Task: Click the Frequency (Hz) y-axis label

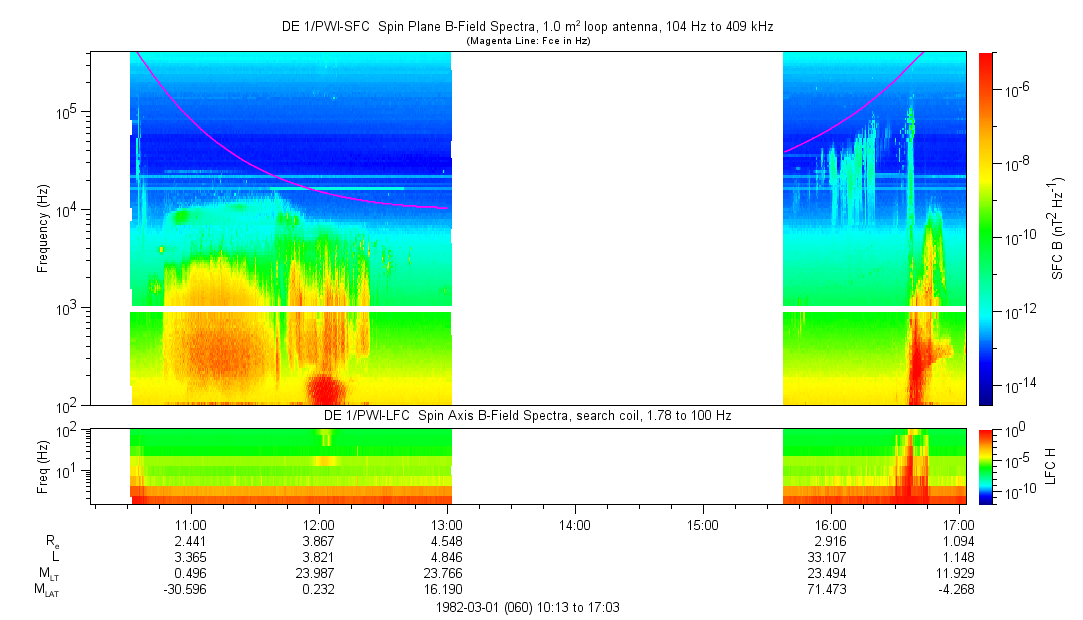Action: tap(44, 228)
